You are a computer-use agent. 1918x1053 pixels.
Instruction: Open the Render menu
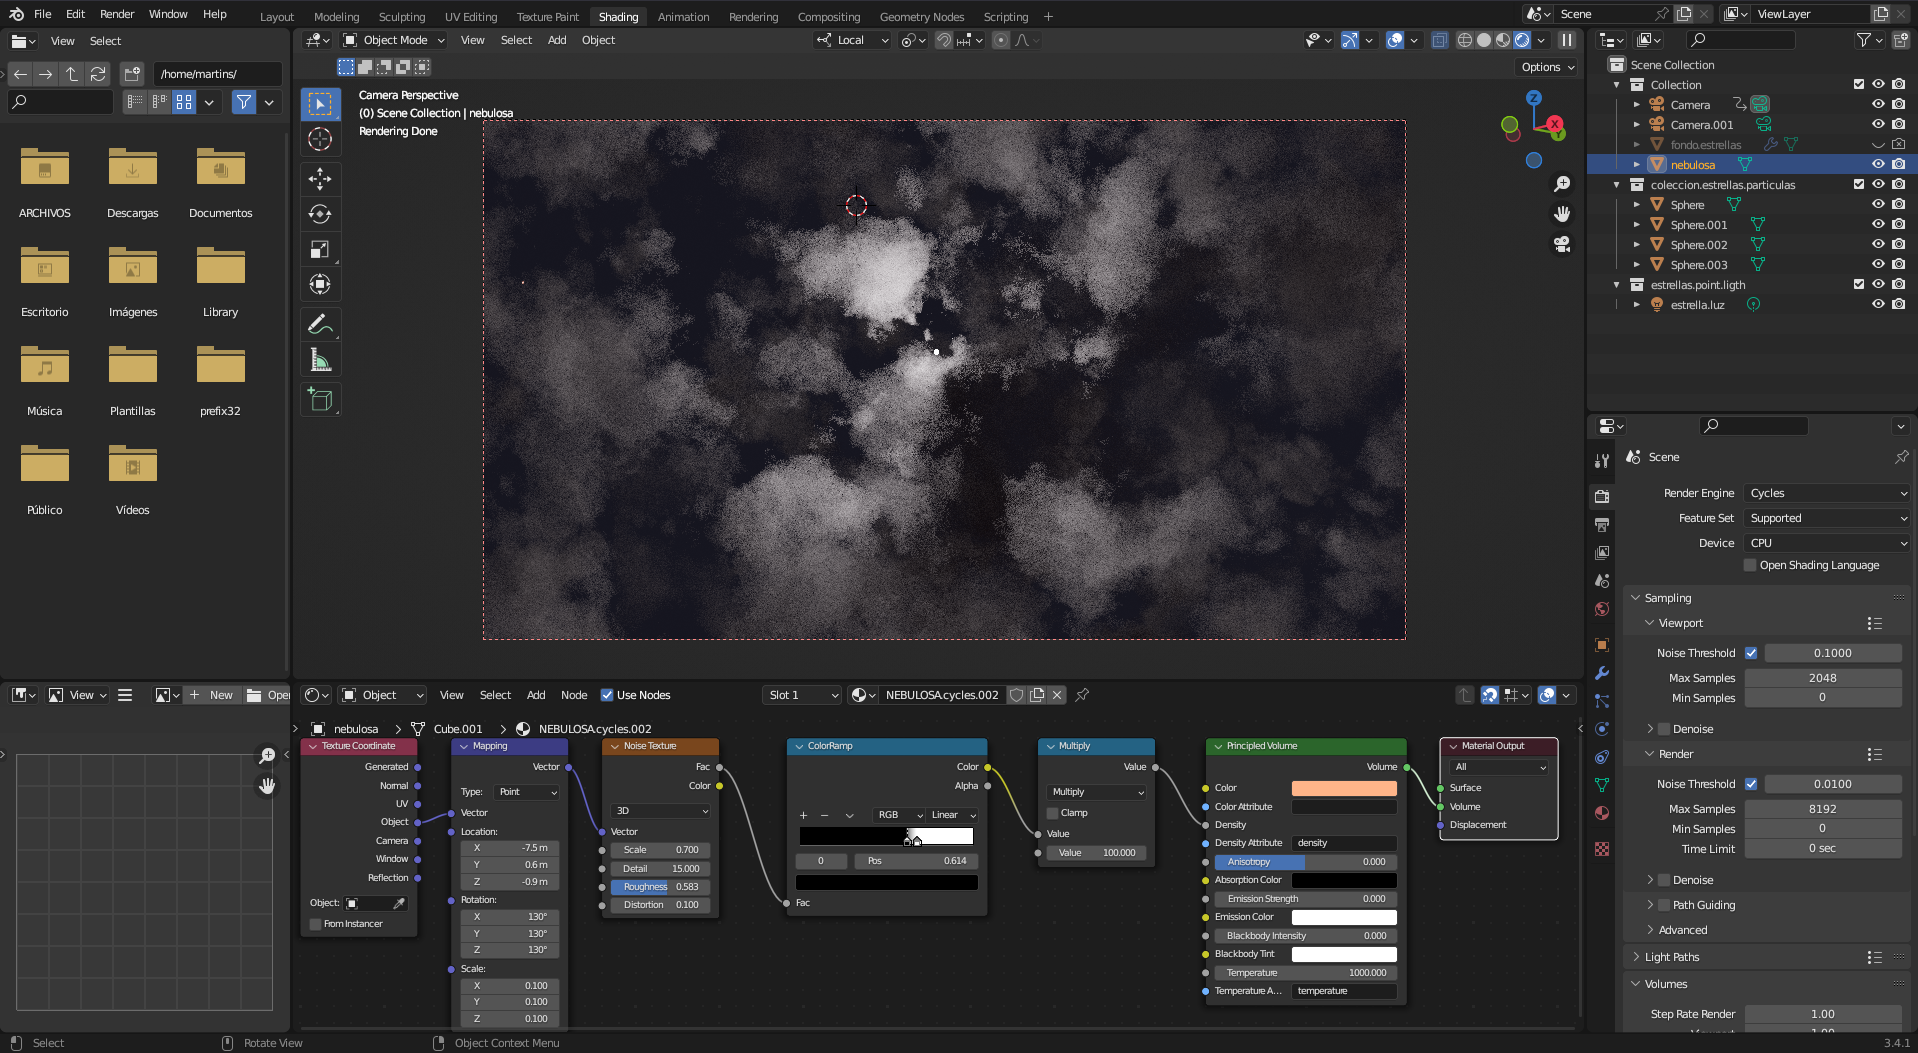click(117, 14)
